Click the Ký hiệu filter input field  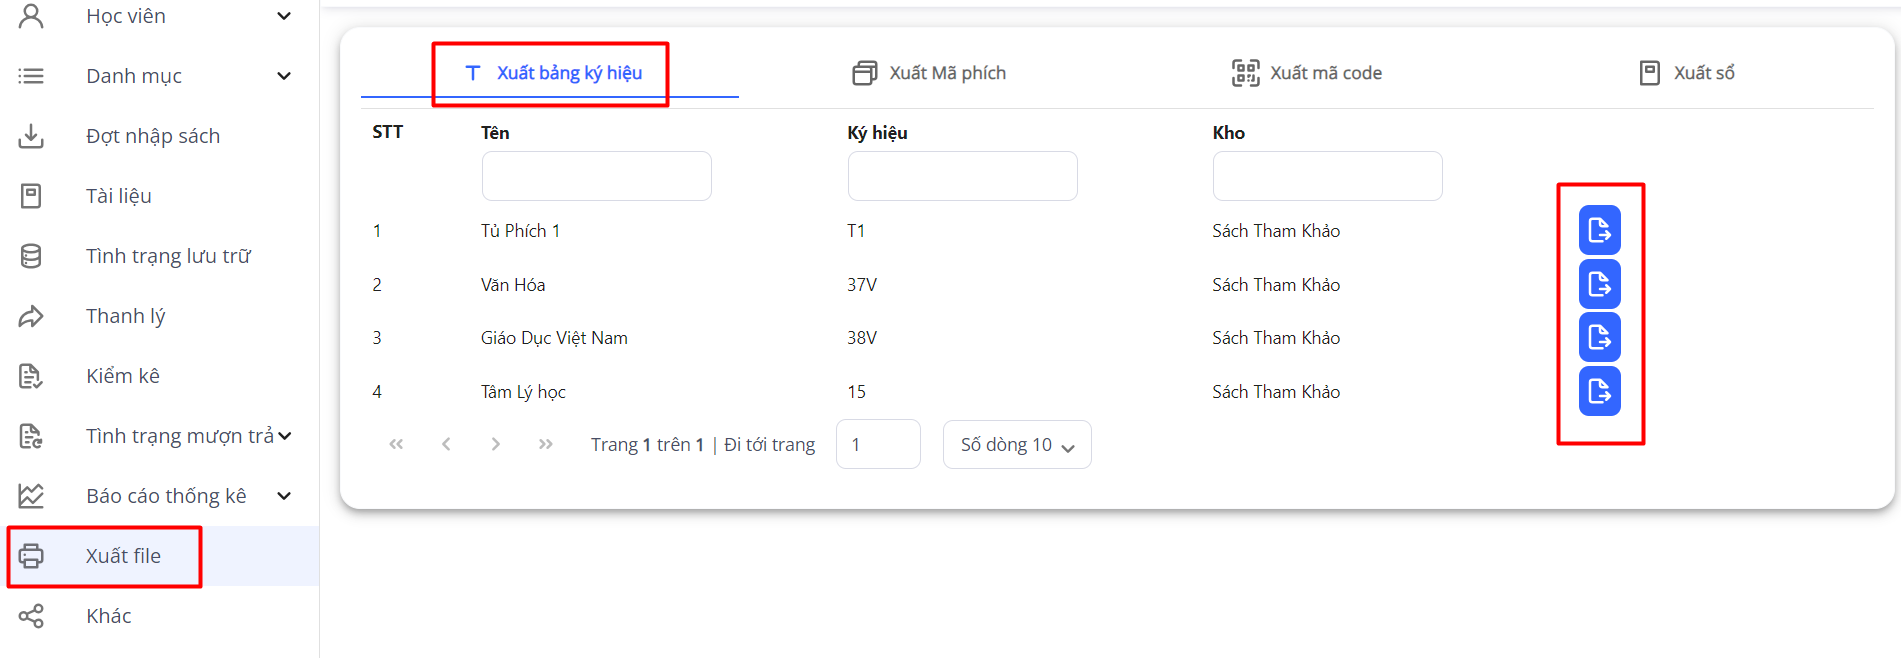pos(962,177)
